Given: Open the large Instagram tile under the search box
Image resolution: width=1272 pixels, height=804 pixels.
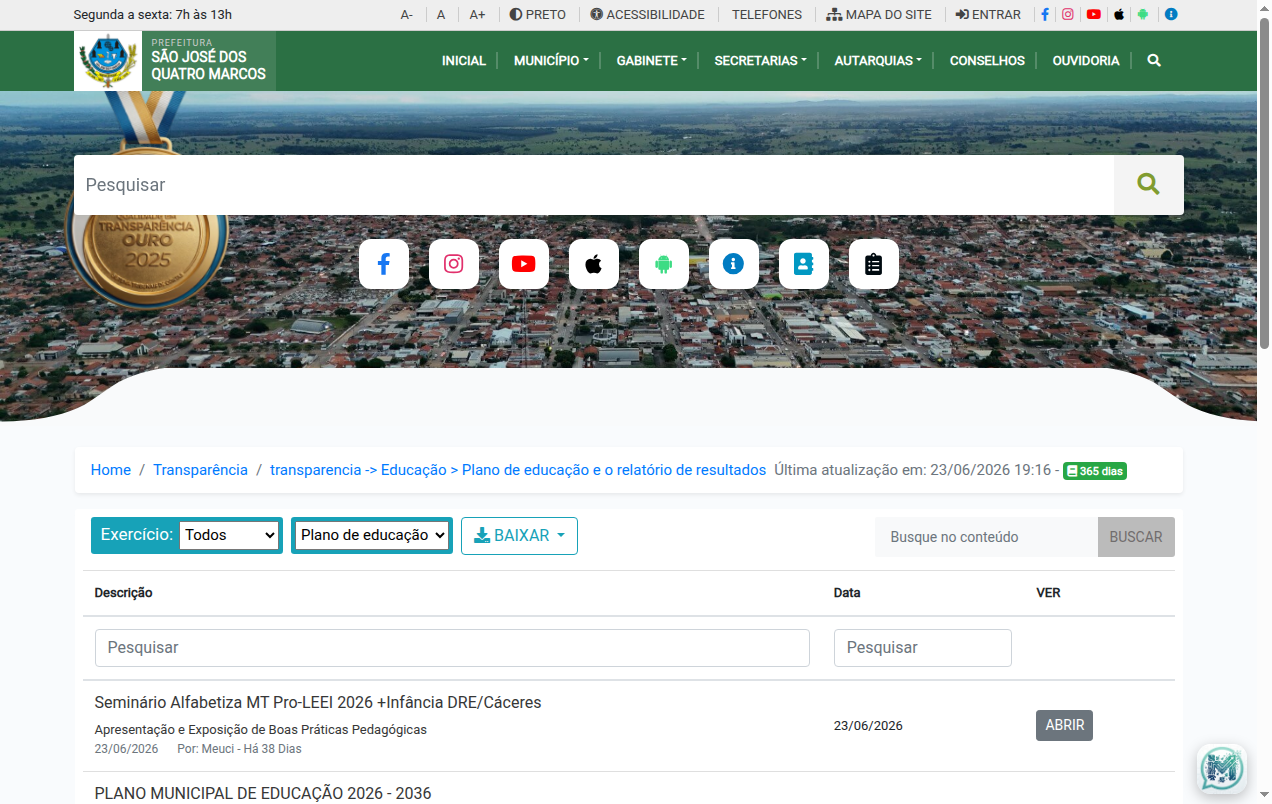Looking at the screenshot, I should (x=454, y=264).
